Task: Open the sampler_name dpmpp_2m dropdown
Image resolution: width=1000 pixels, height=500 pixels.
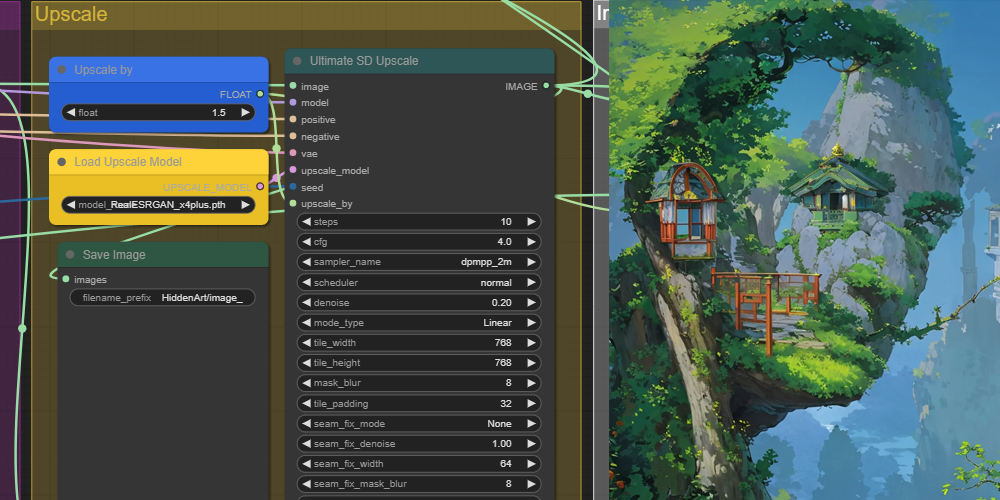Action: (x=419, y=262)
